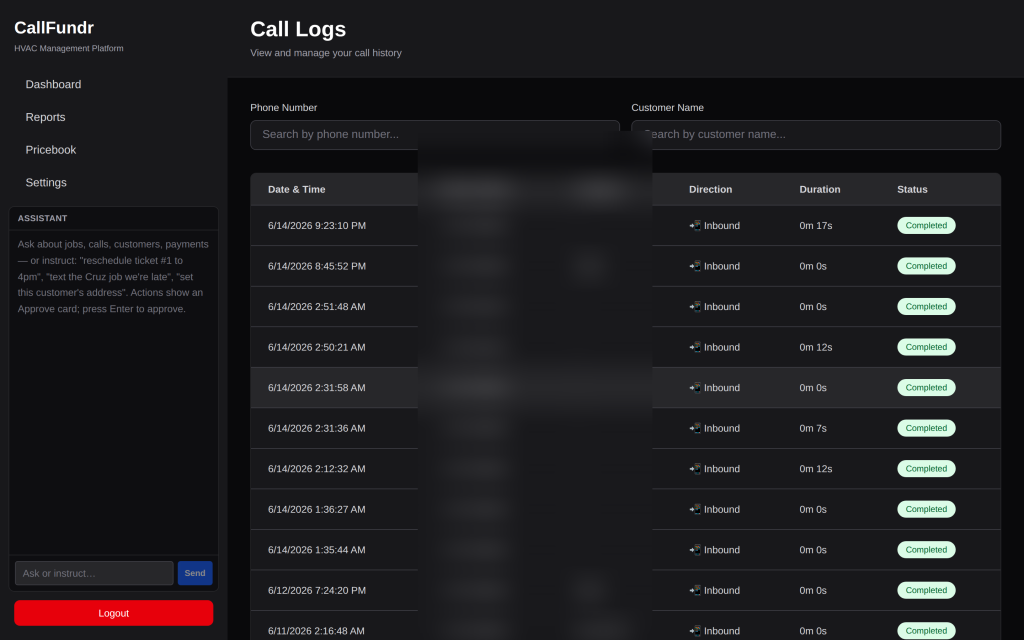Click inbound call icon for 8:45:52 PM row
The width and height of the screenshot is (1024, 640).
pos(695,266)
